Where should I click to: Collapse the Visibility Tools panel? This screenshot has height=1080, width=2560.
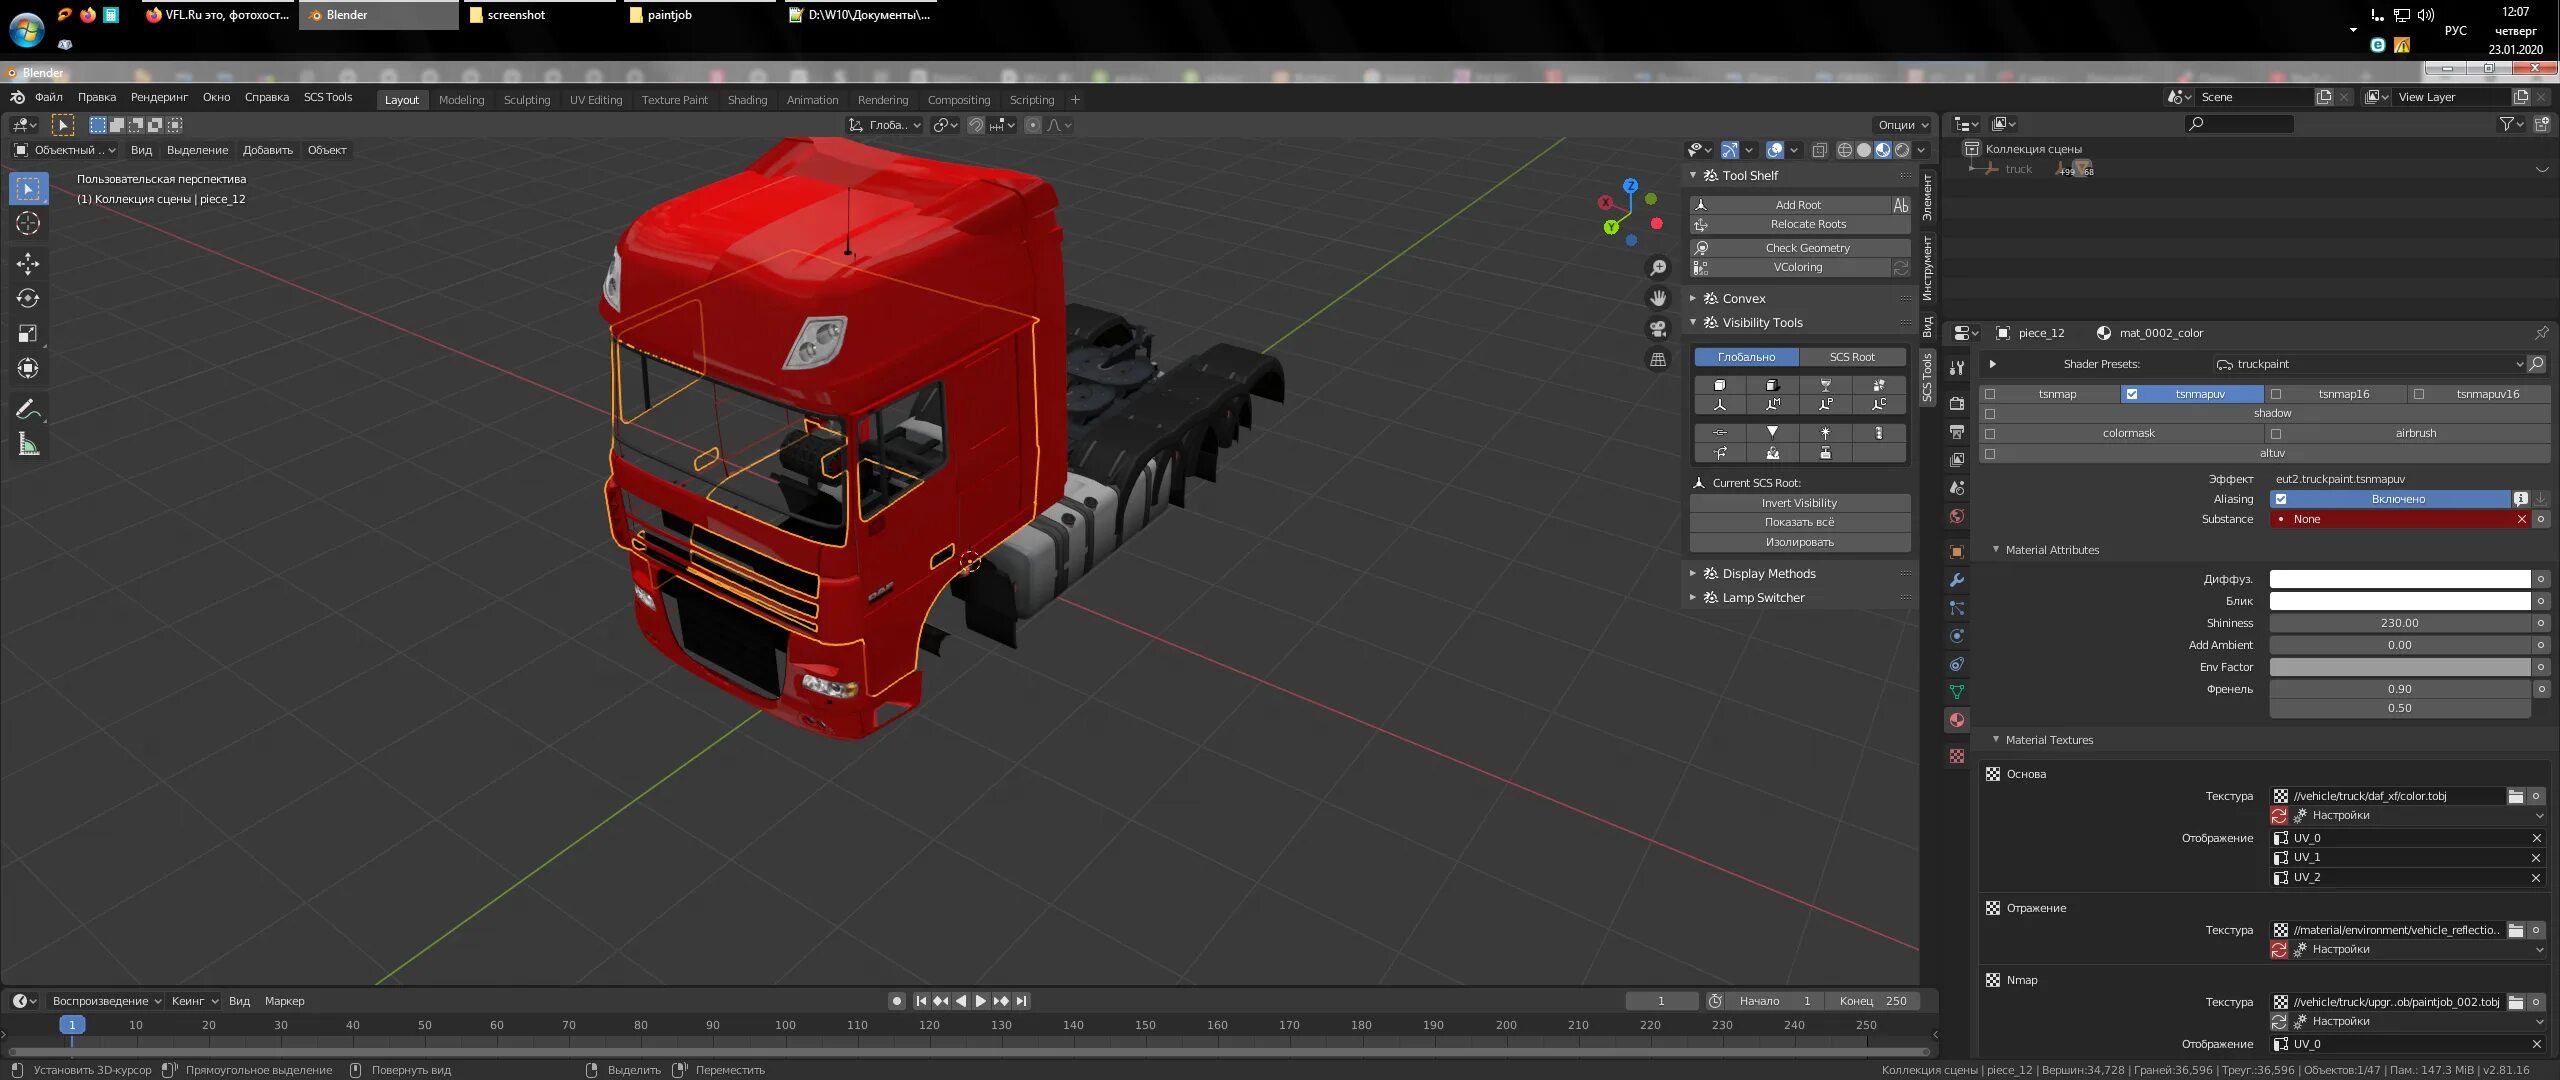click(x=1693, y=322)
